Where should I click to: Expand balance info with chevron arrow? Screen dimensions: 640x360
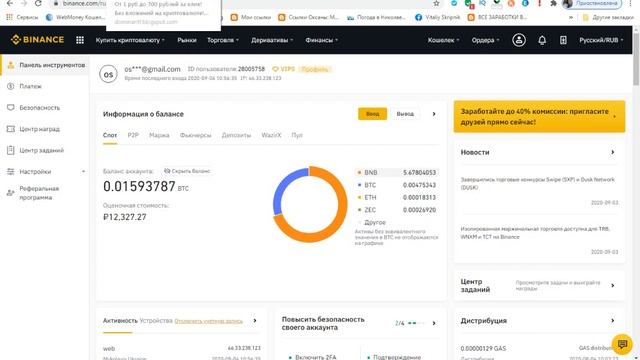(x=434, y=114)
